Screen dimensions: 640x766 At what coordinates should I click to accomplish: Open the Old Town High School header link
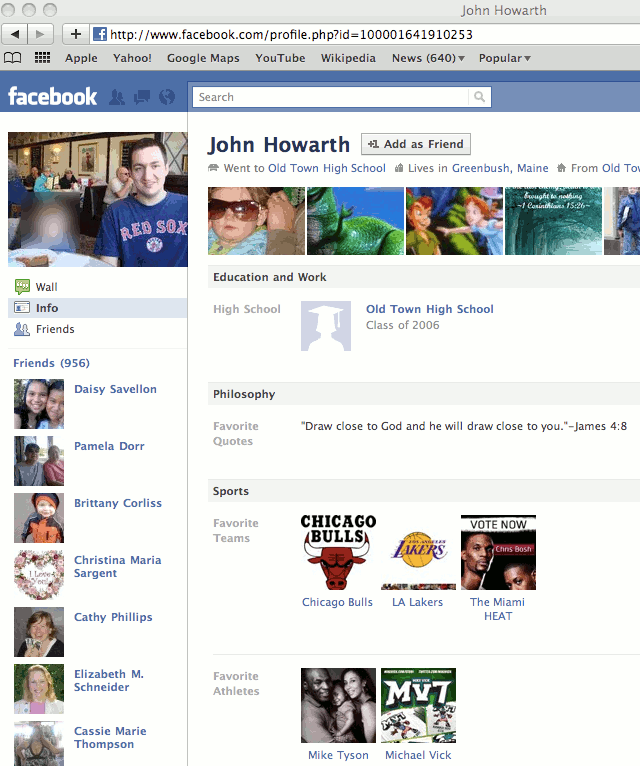327,168
